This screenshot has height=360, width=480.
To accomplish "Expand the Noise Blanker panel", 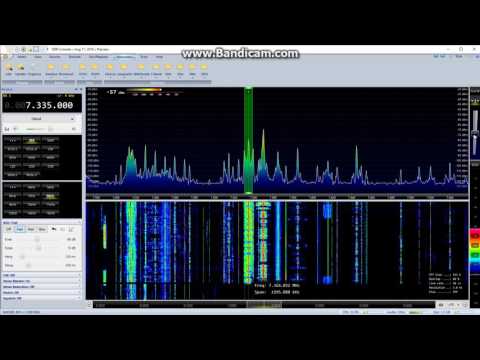I will pyautogui.click(x=41, y=281).
